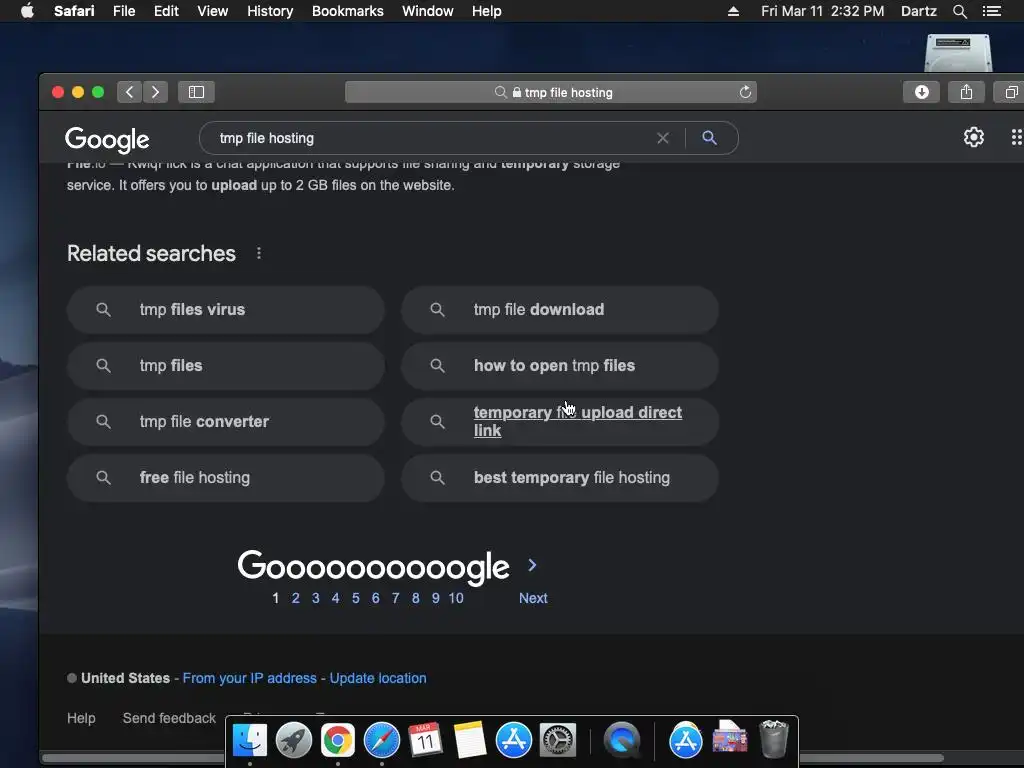Open Notes from the Dock
This screenshot has width=1024, height=768.
tap(470, 741)
